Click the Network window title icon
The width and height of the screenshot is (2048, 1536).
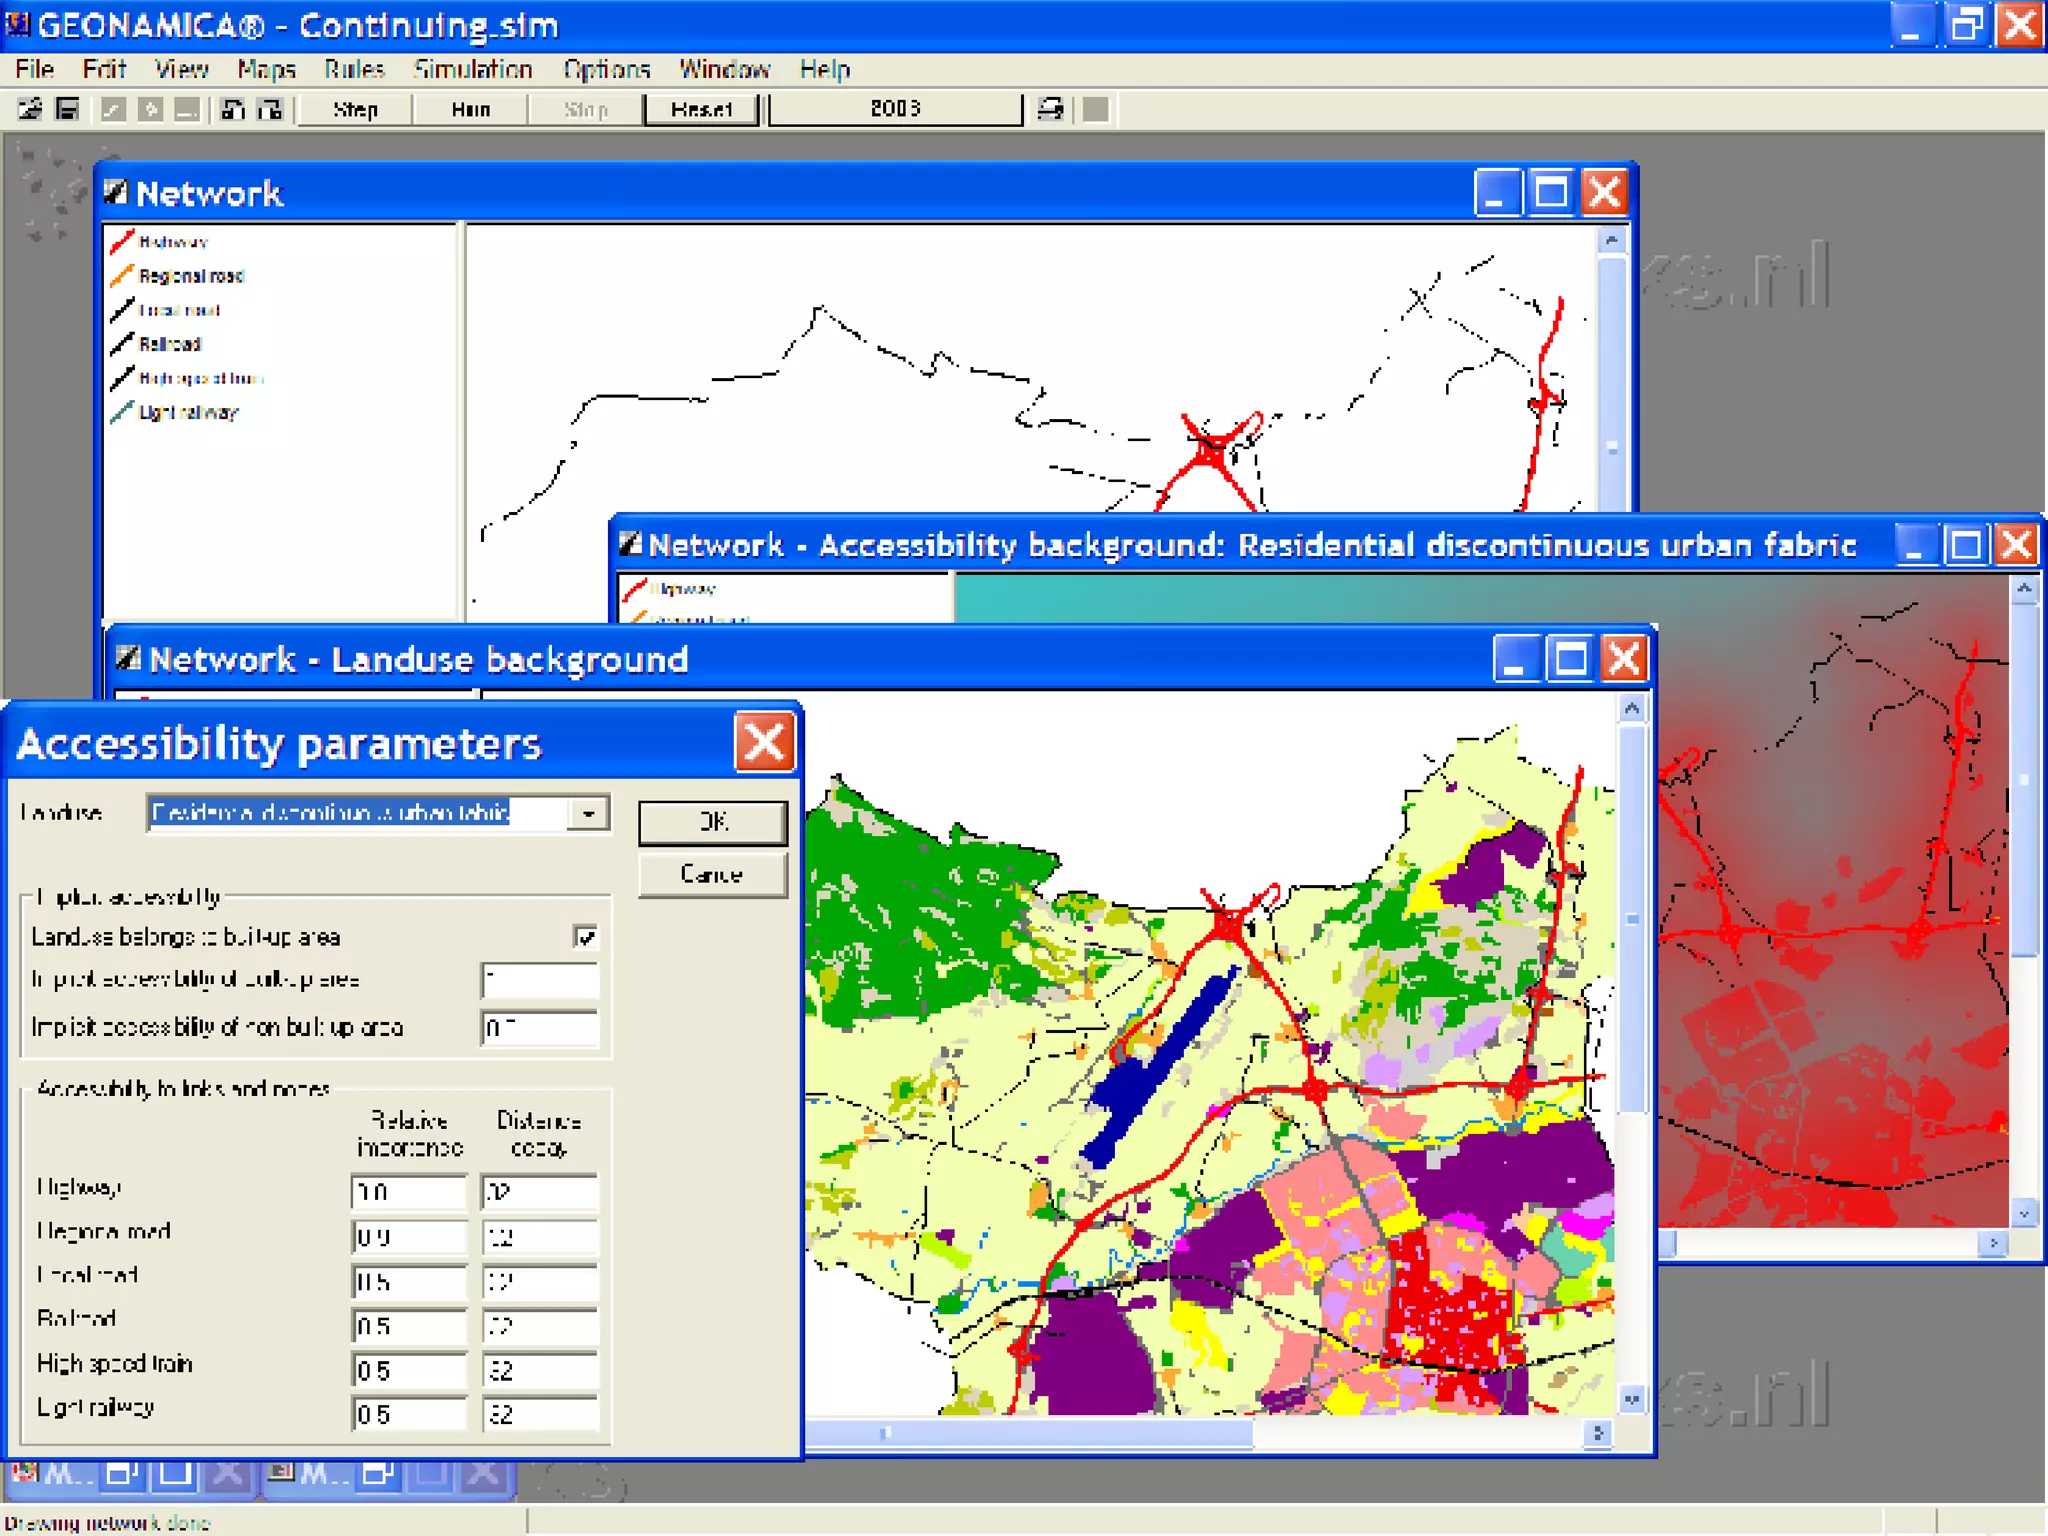(x=116, y=192)
